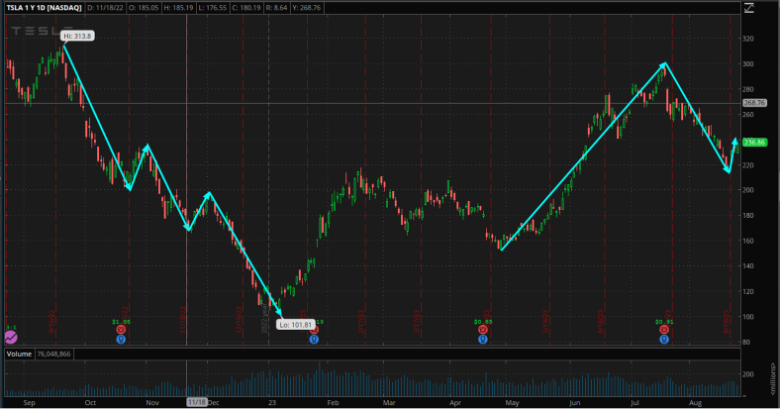Click the blue lightbulb icon under $0.91 earnings
Viewport: 780px width, 410px height.
(664, 339)
